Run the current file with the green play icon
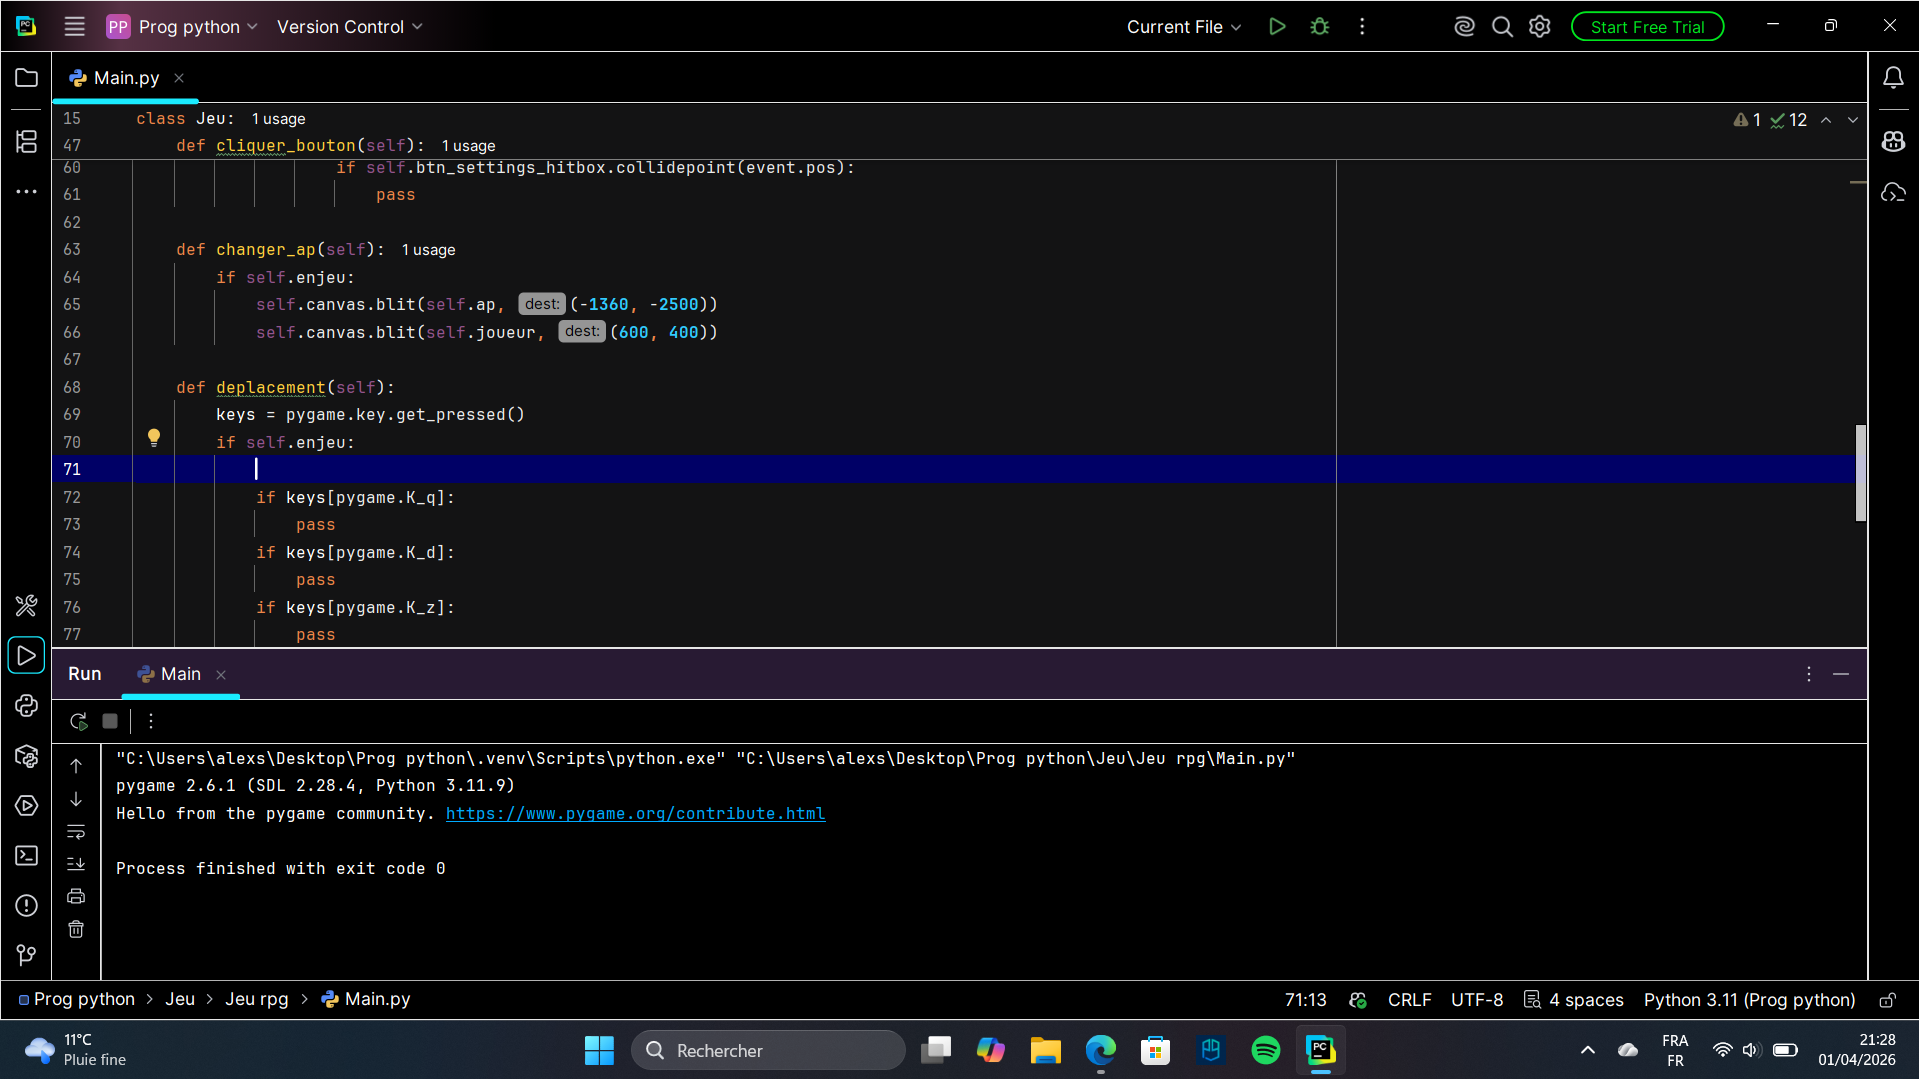This screenshot has height=1079, width=1919. pos(1277,27)
